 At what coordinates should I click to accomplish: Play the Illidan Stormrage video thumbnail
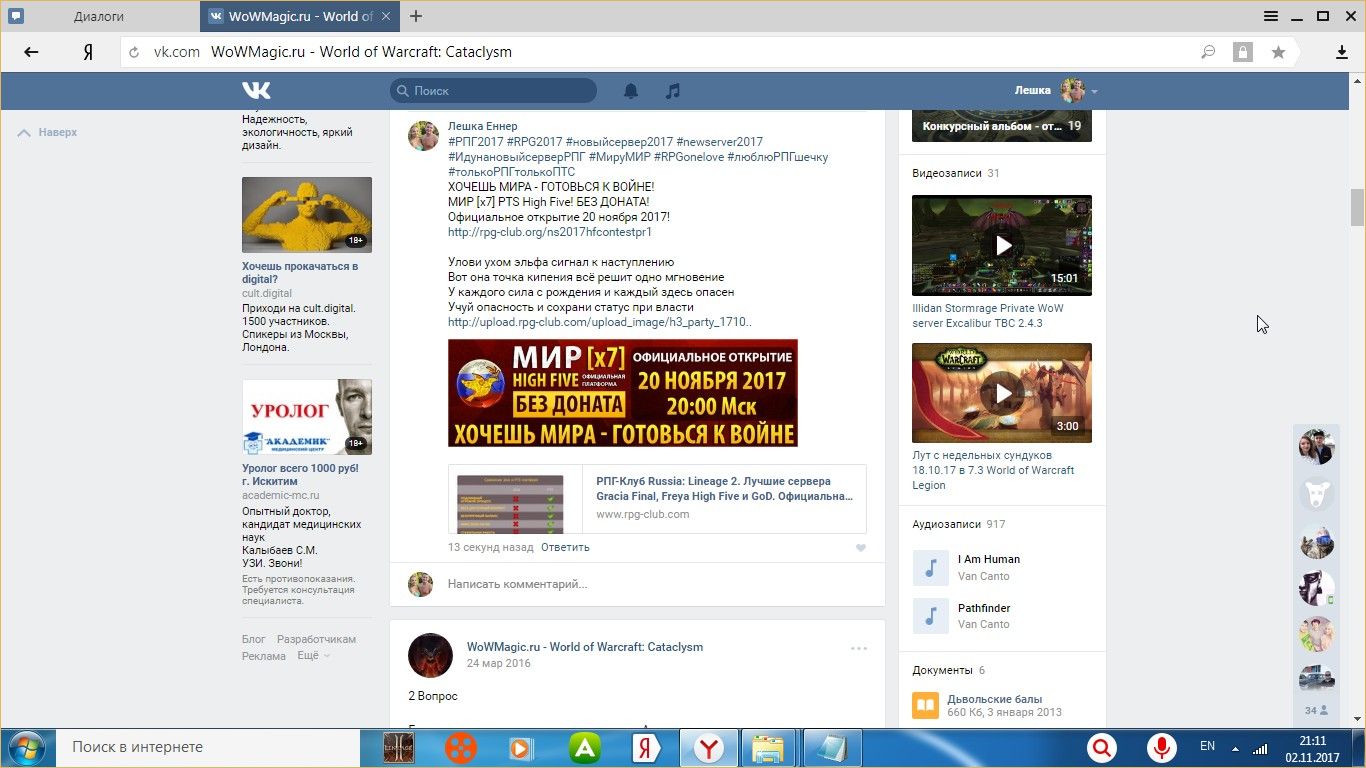(x=1002, y=245)
